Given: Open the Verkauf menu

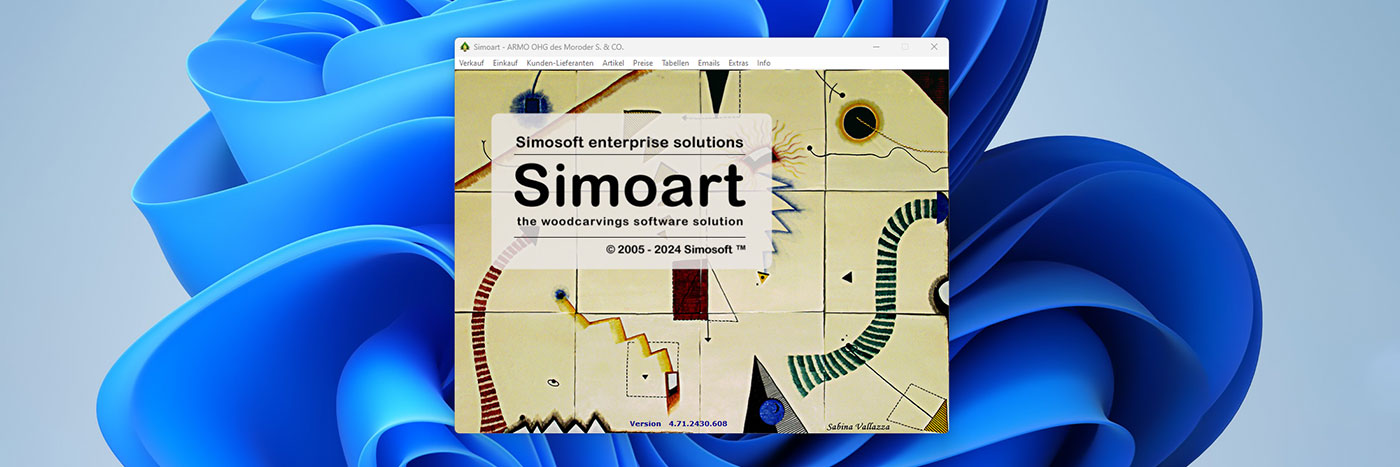Looking at the screenshot, I should click(471, 63).
